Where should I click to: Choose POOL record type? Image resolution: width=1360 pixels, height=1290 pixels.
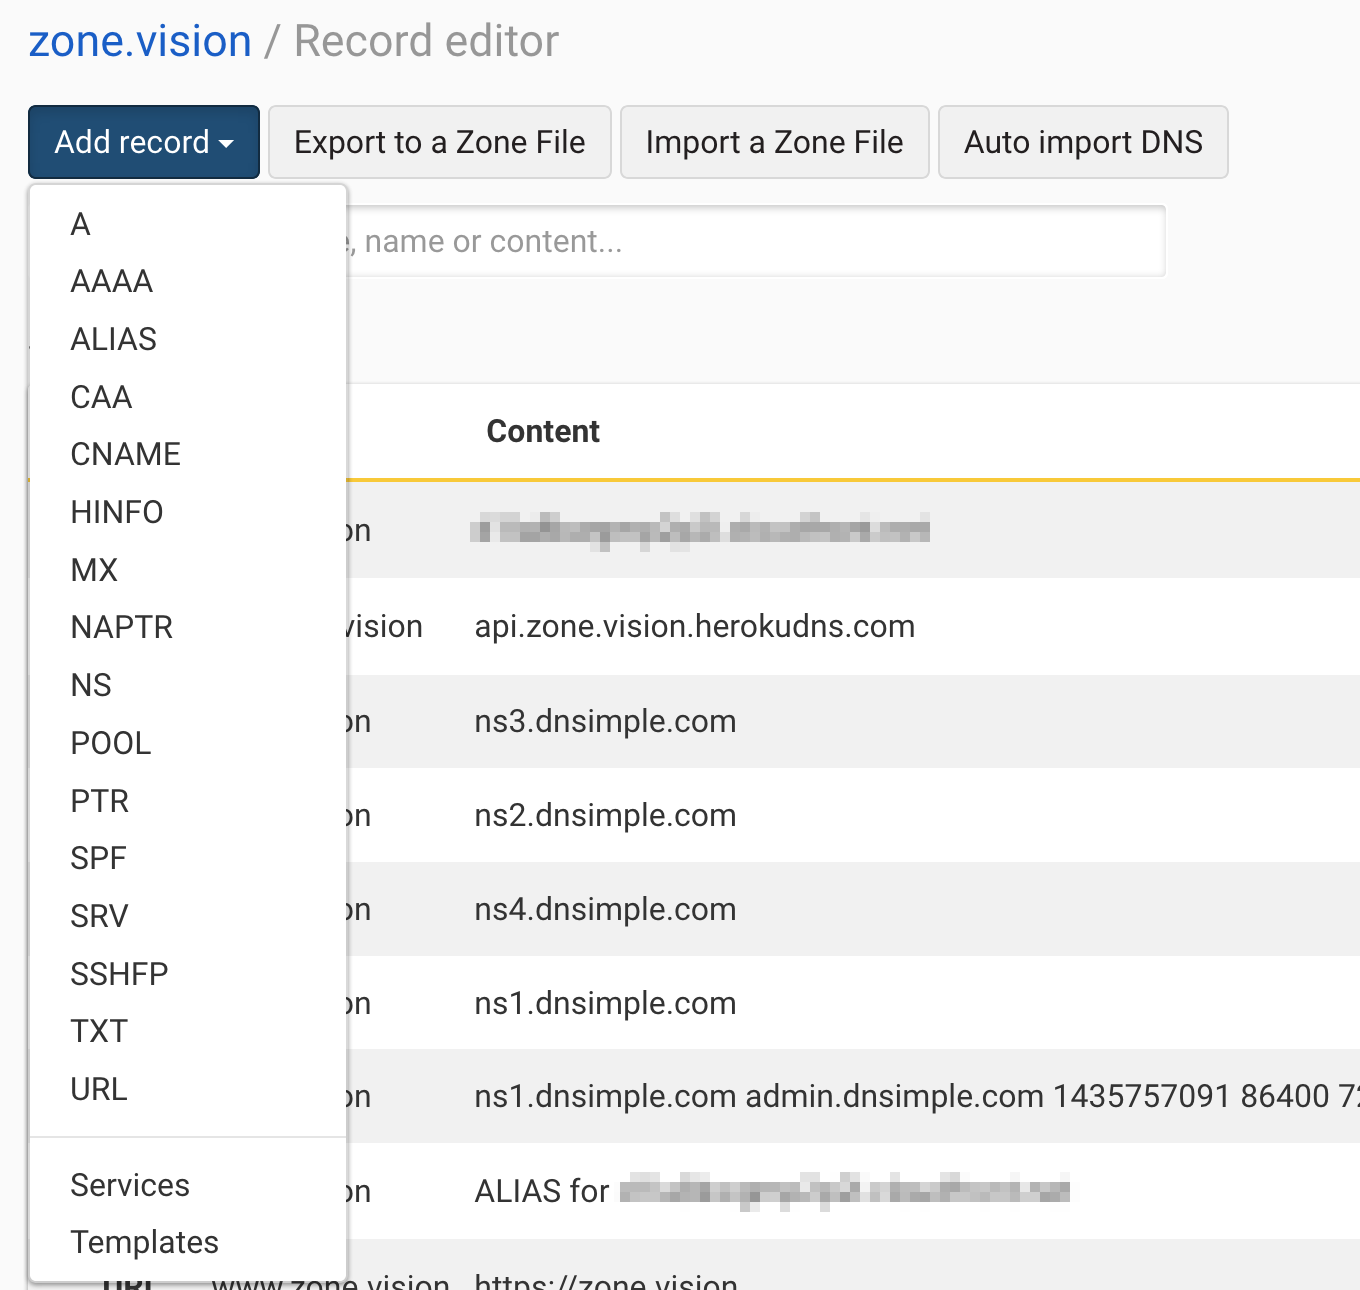pos(111,743)
